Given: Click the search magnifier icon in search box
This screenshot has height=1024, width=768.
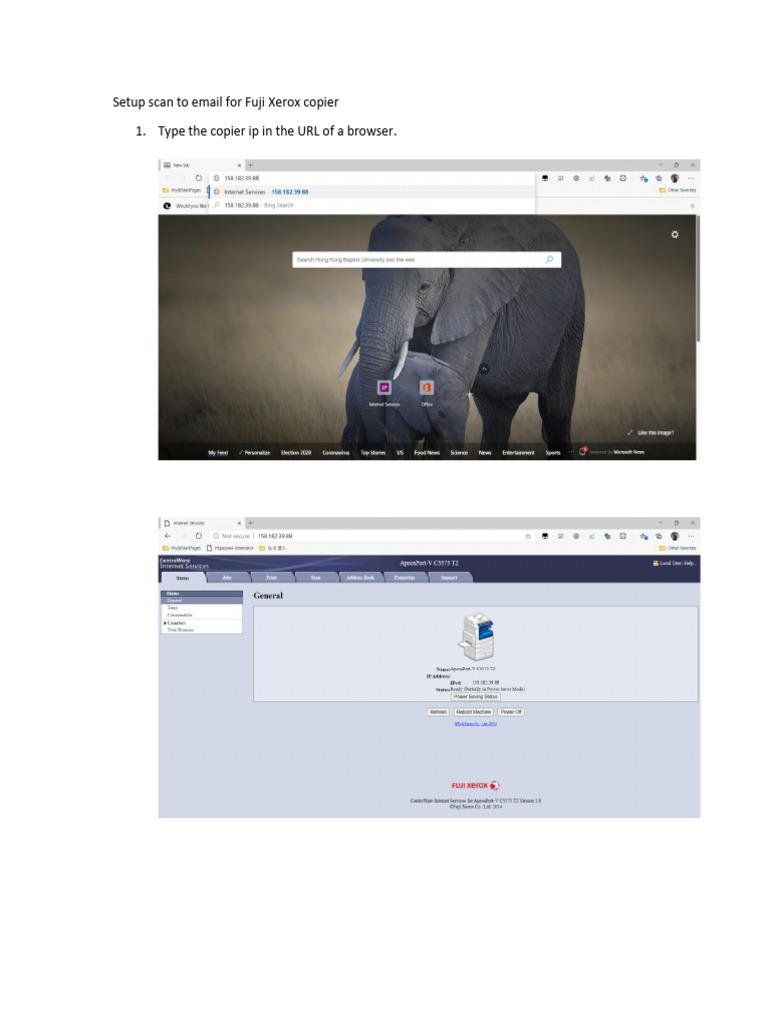Looking at the screenshot, I should [549, 260].
